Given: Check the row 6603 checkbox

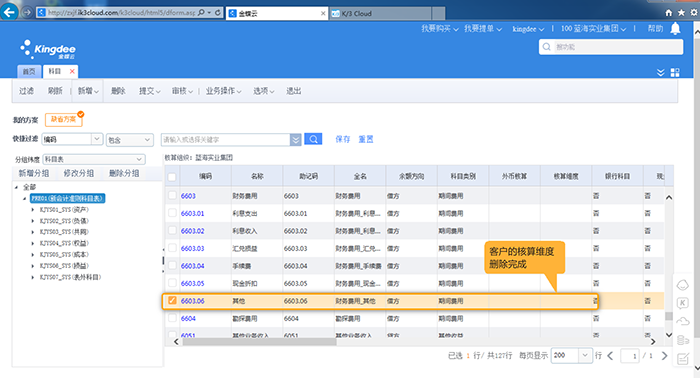Looking at the screenshot, I should (x=172, y=195).
